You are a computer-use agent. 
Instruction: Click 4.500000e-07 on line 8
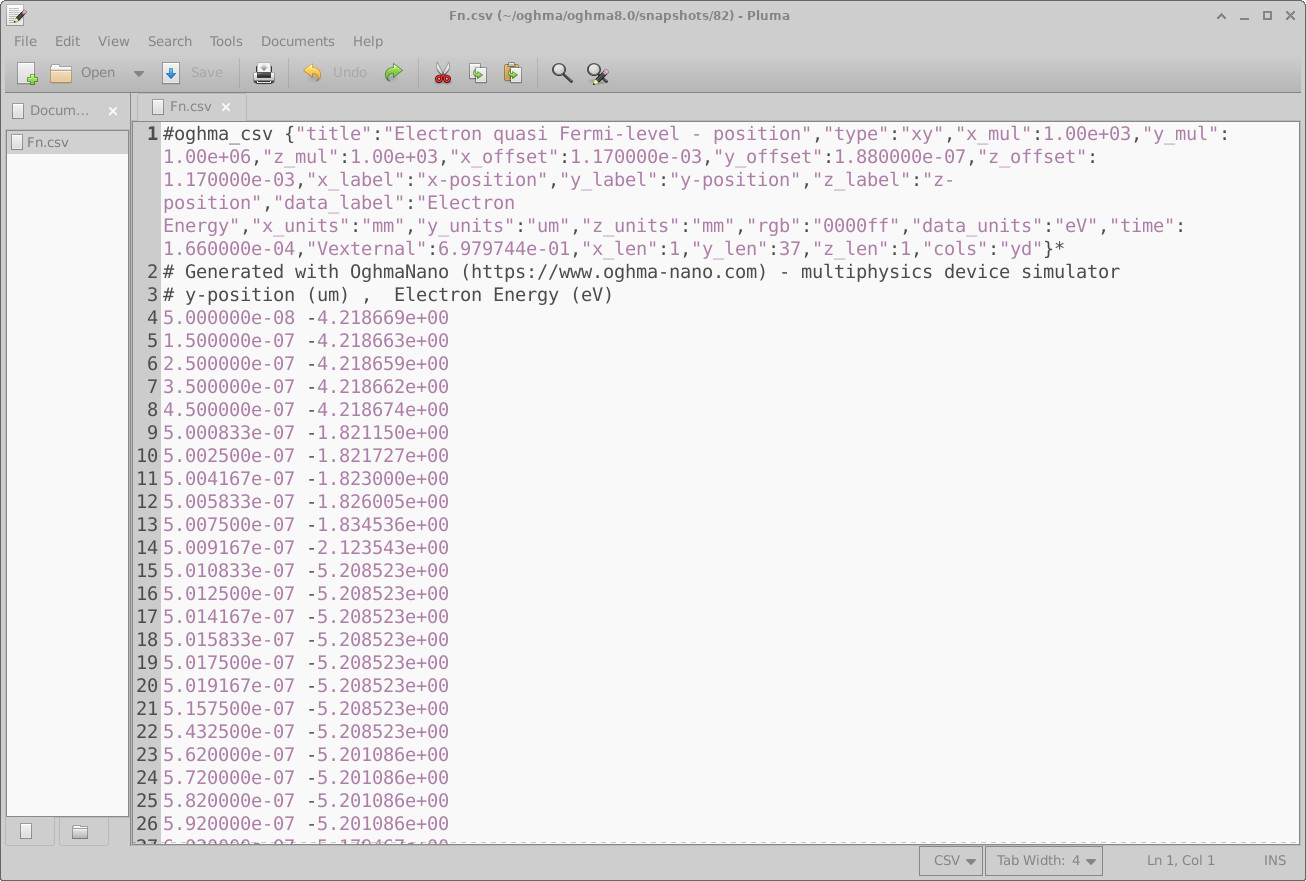coord(229,410)
